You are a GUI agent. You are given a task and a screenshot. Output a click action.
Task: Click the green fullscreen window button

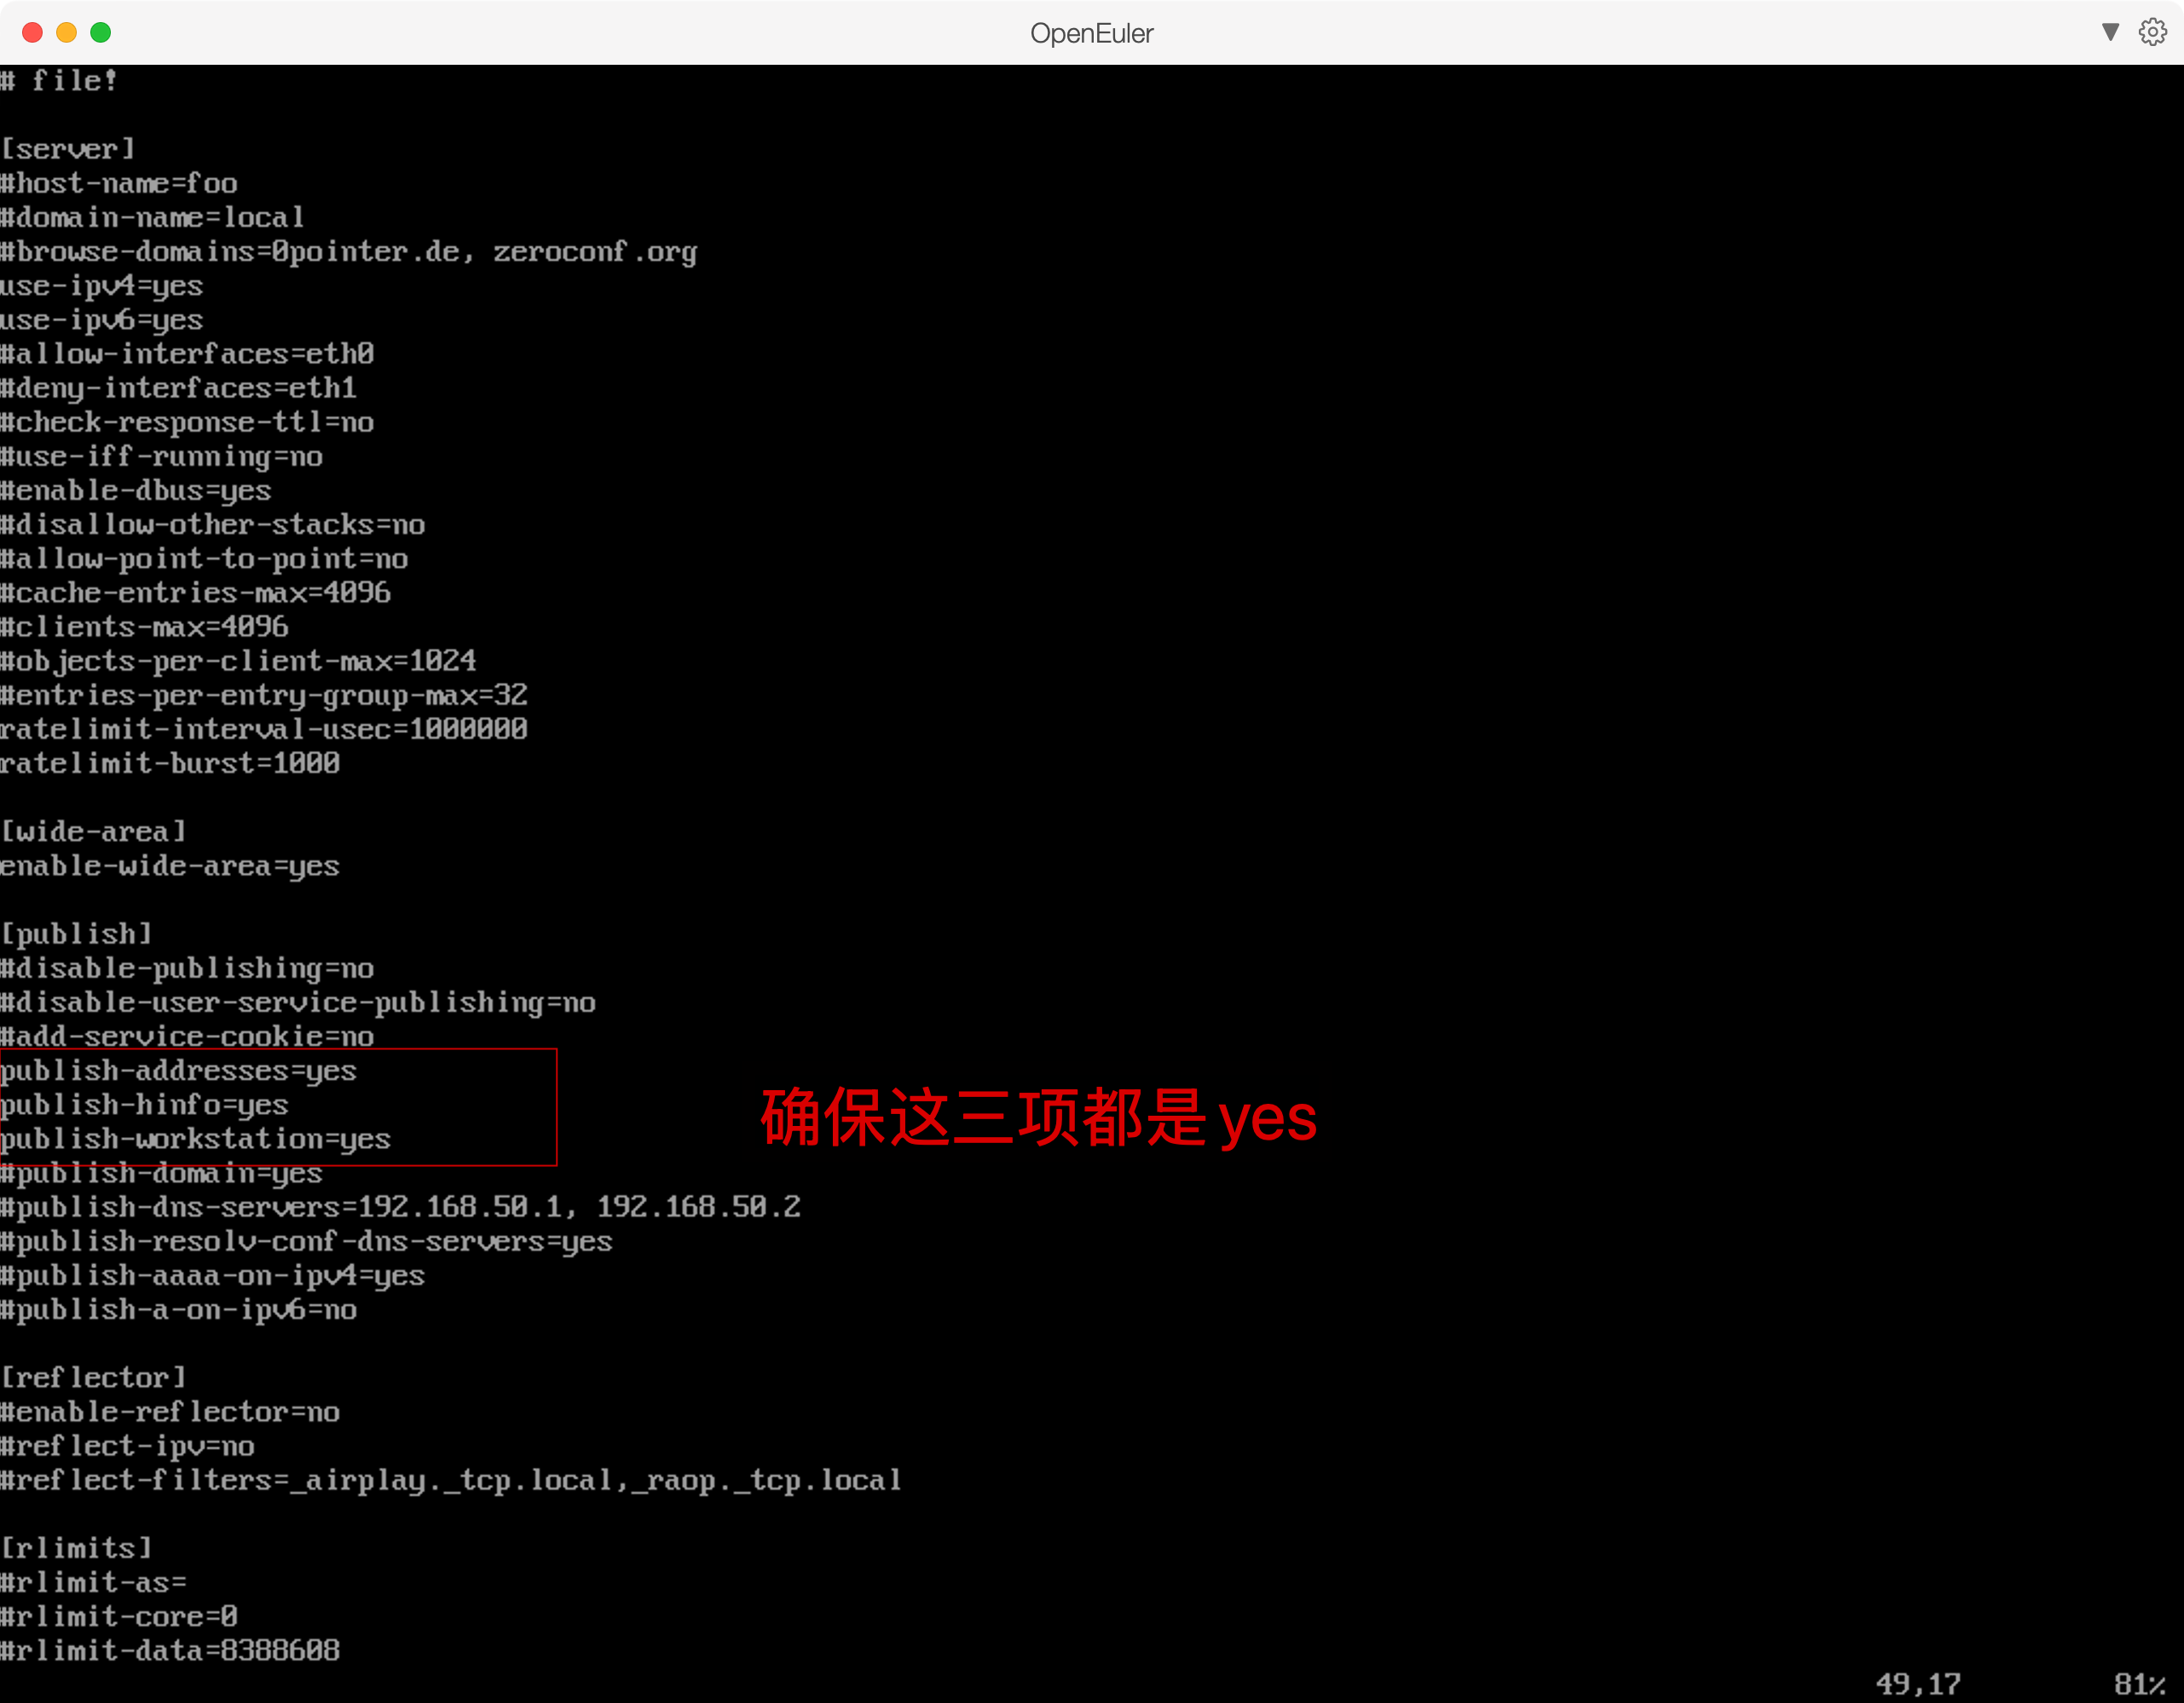coord(101,33)
